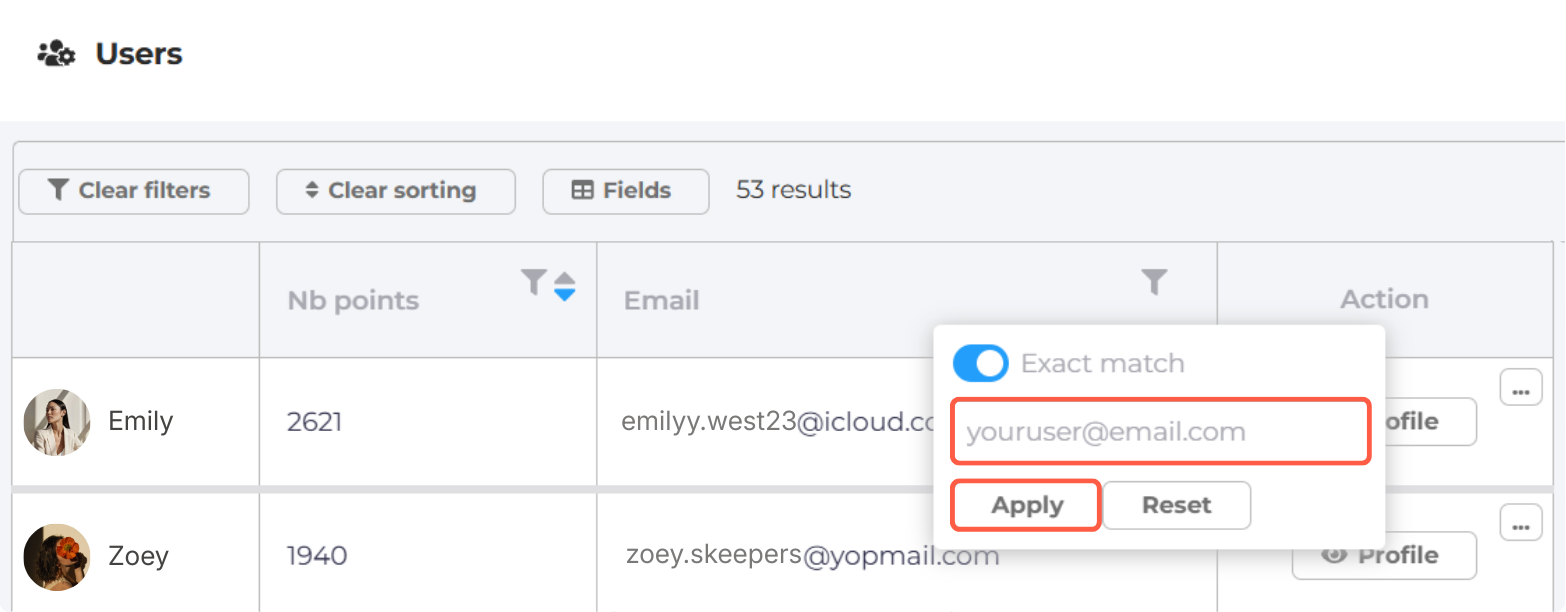Click the email filter text field

1159,432
